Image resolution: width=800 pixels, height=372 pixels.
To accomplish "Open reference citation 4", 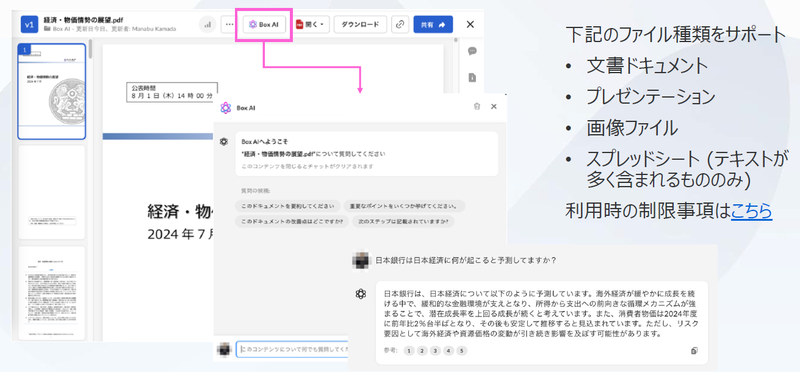I will pyautogui.click(x=448, y=351).
